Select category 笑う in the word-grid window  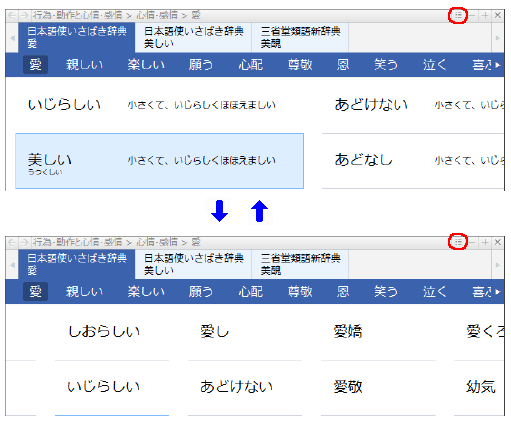[386, 292]
